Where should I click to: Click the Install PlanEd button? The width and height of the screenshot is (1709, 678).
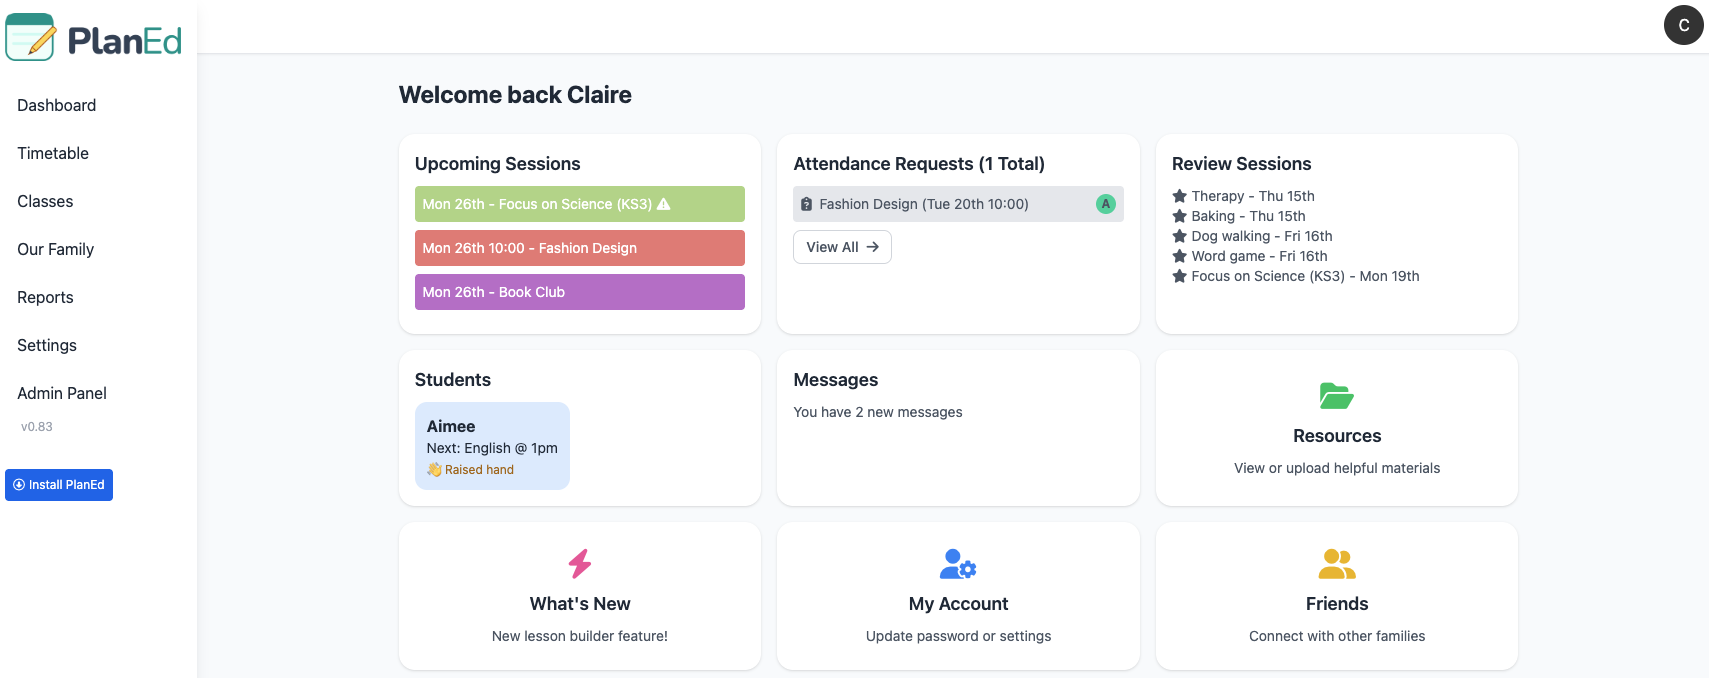[x=58, y=485]
